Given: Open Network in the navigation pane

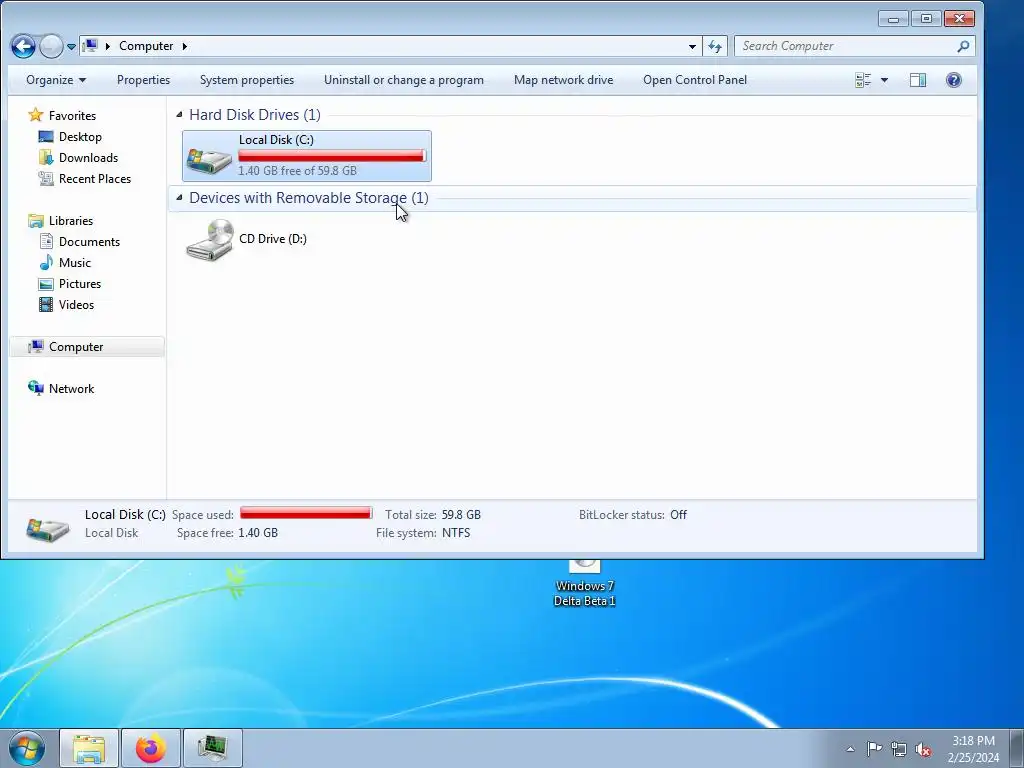Looking at the screenshot, I should click(x=71, y=389).
